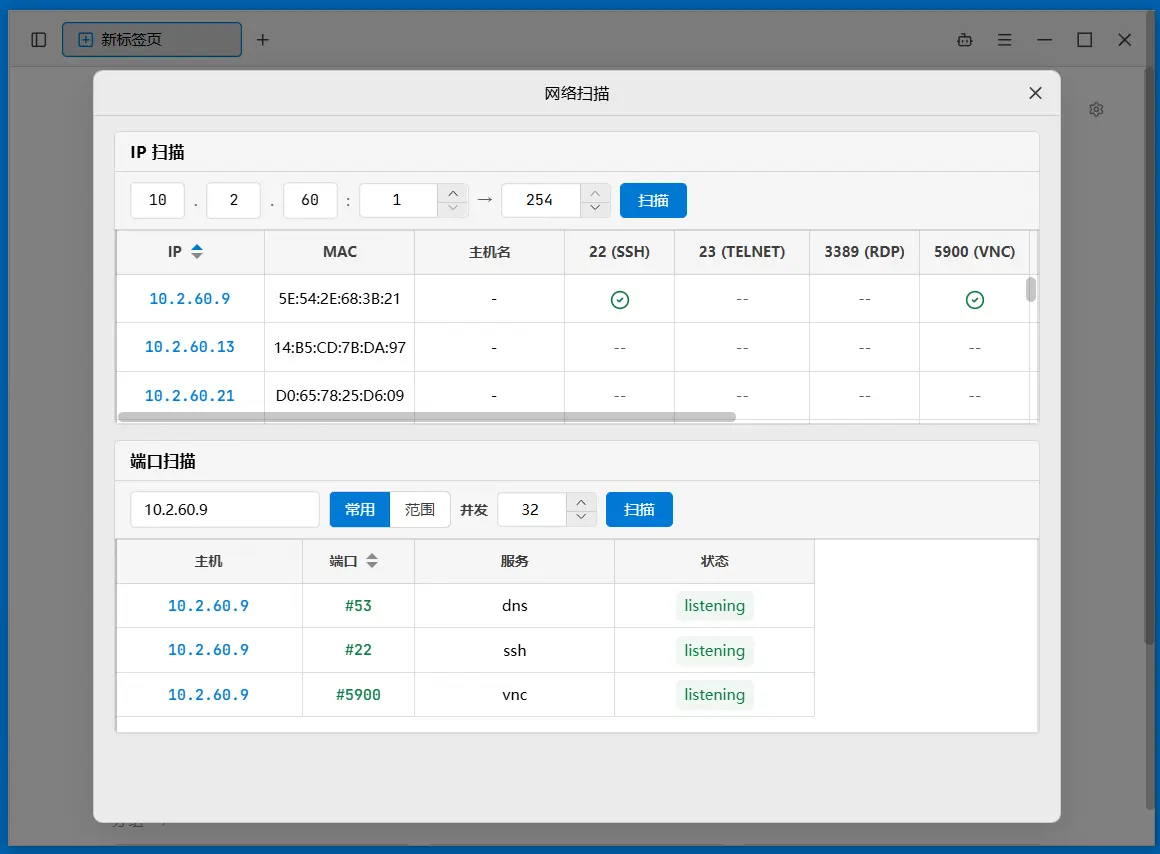Select the 新标签页 tab
1160x854 pixels.
click(x=152, y=39)
